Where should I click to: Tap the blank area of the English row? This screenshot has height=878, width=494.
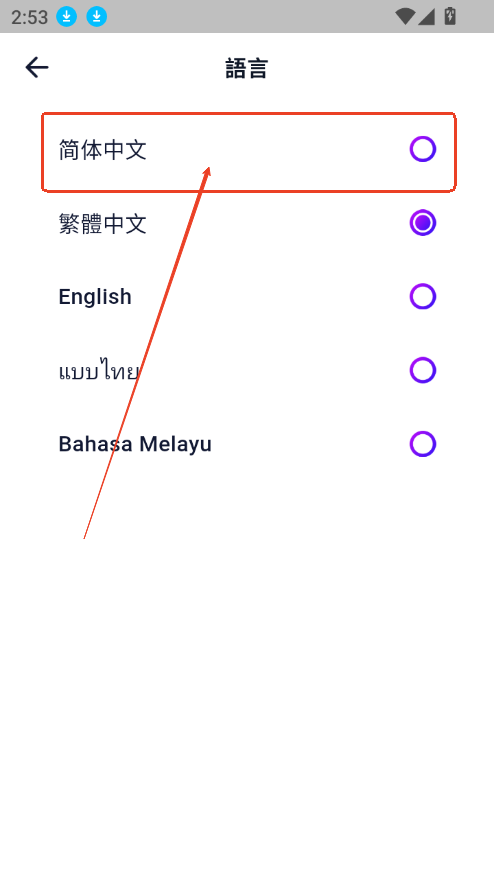(x=269, y=296)
